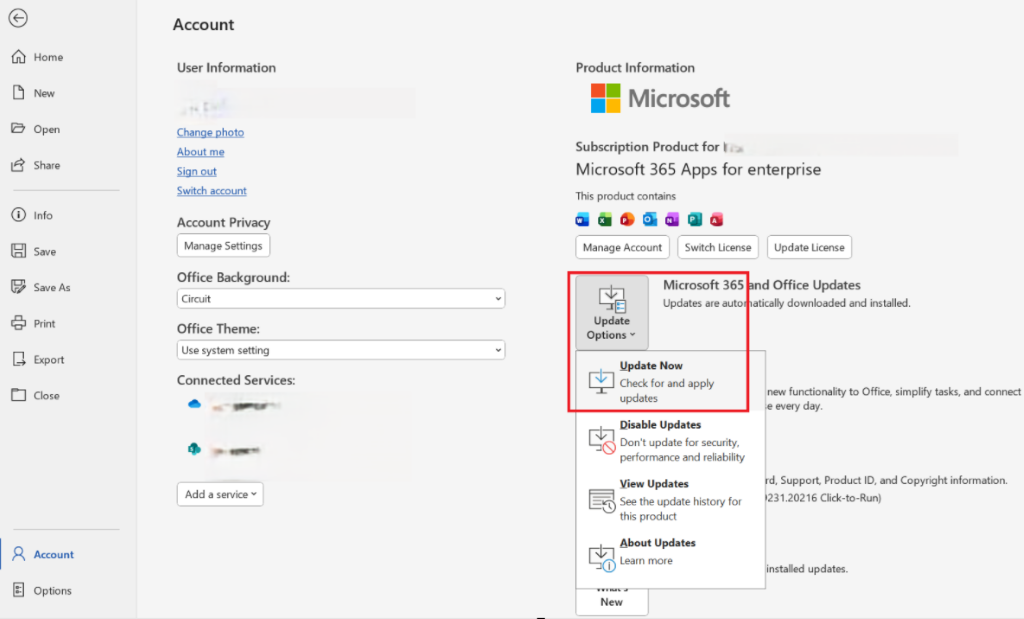Click the What's New button
This screenshot has width=1024, height=619.
(x=612, y=601)
